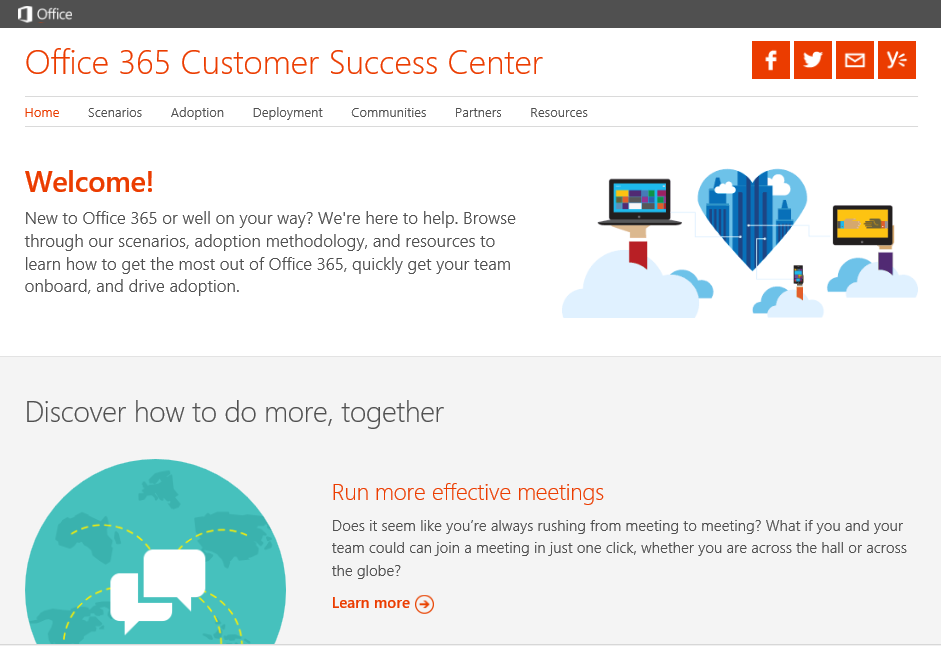Open the Scenarios menu item
This screenshot has height=646, width=941.
(115, 113)
